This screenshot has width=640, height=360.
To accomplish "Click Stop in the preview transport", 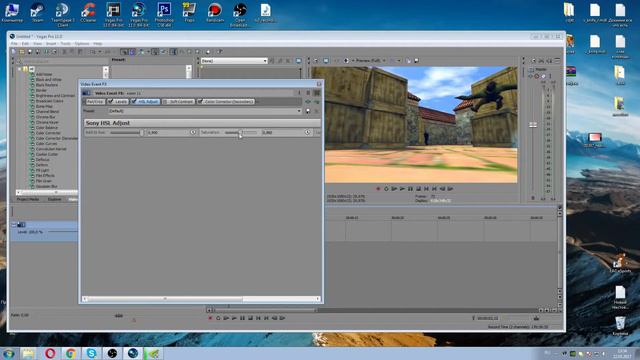I will click(x=418, y=189).
